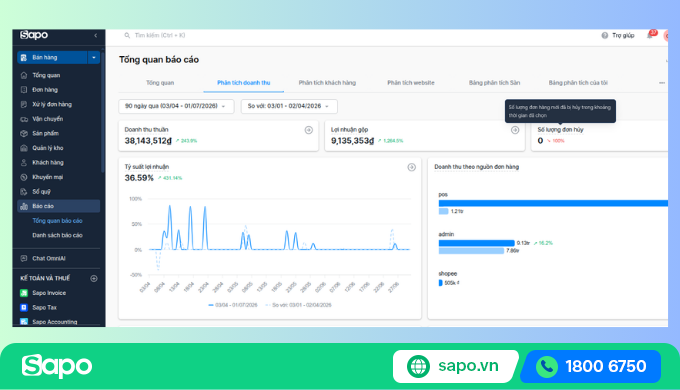Image resolution: width=680 pixels, height=390 pixels.
Task: Open Lợi nhuận gộp detail arrow icon
Action: (515, 130)
